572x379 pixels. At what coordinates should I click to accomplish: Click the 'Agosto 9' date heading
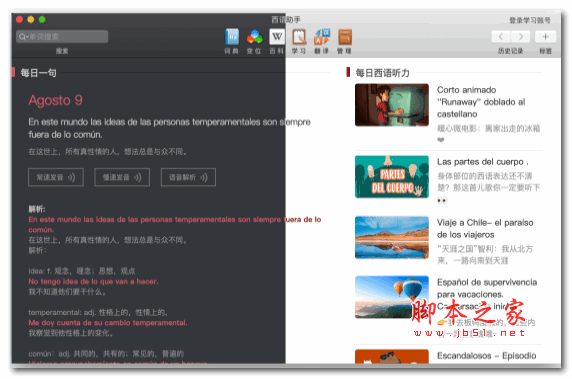55,100
